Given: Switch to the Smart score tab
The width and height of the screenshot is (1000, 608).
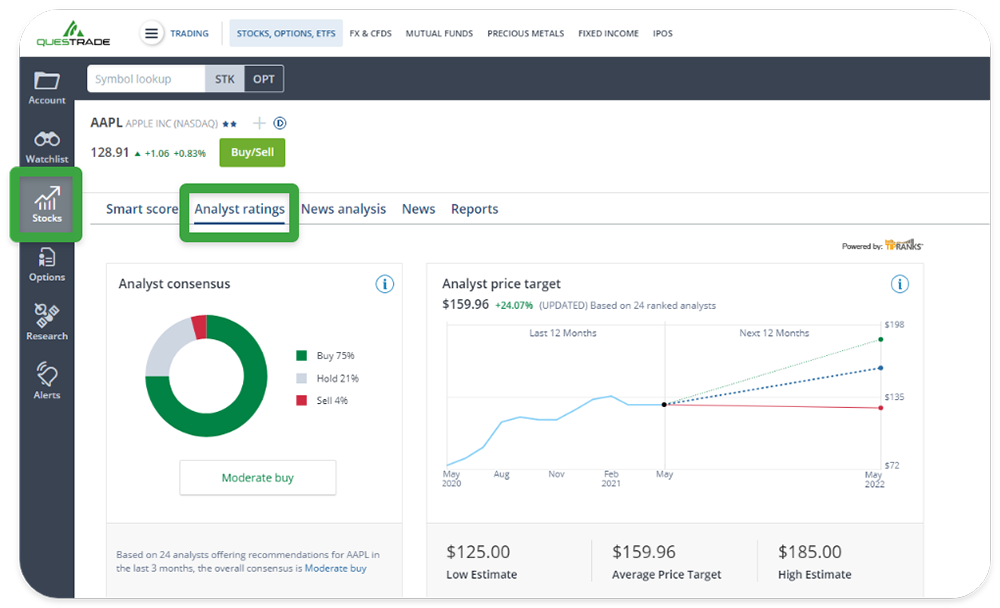Looking at the screenshot, I should [143, 209].
